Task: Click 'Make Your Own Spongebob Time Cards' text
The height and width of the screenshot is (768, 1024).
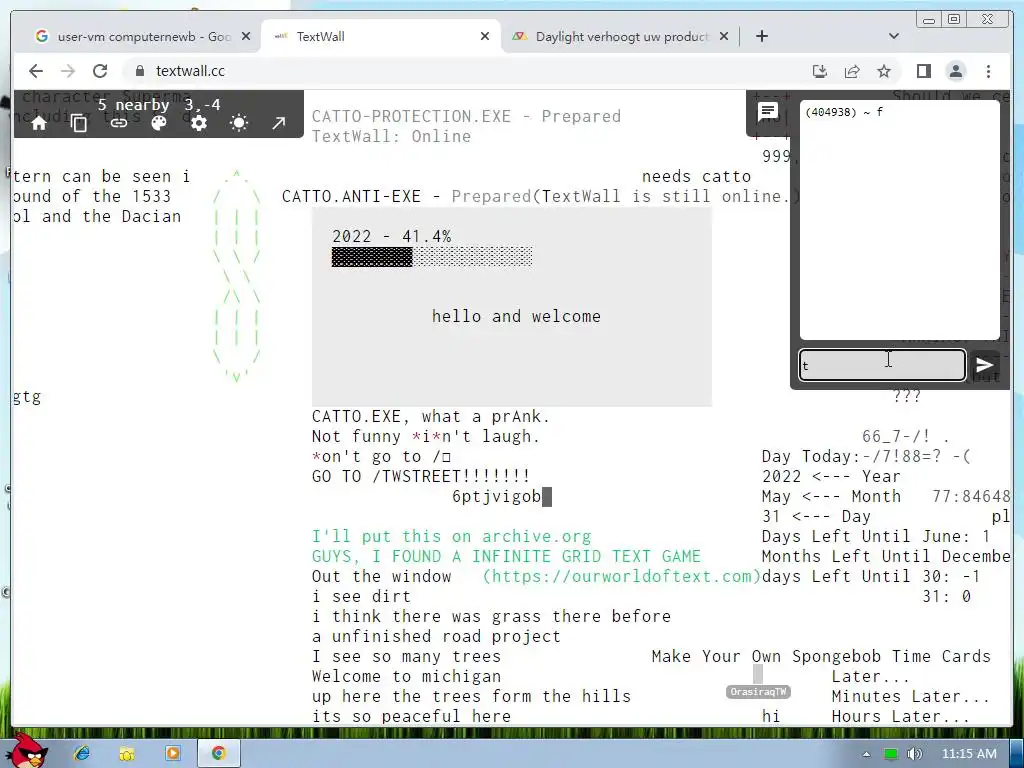Action: [x=821, y=656]
